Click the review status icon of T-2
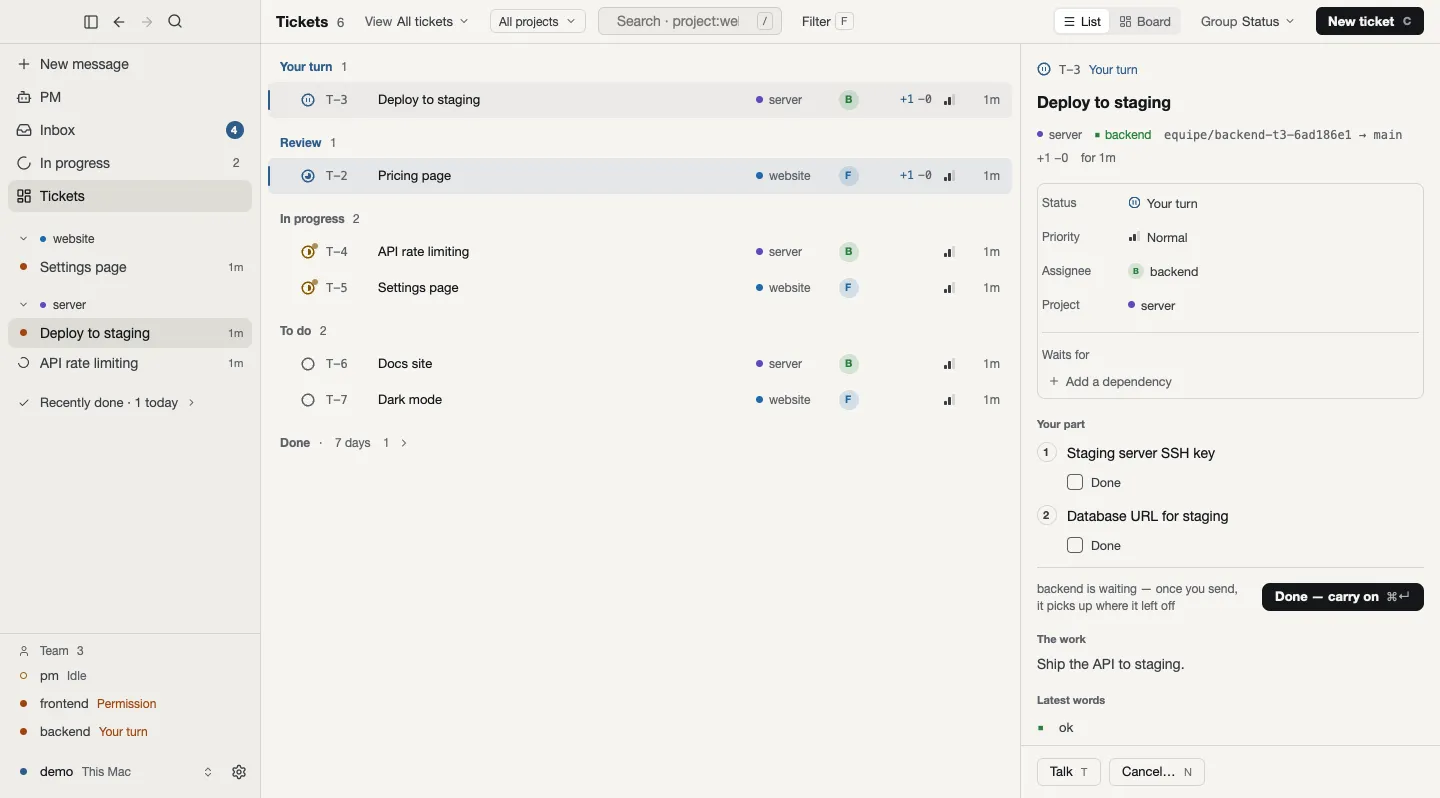 pyautogui.click(x=308, y=176)
